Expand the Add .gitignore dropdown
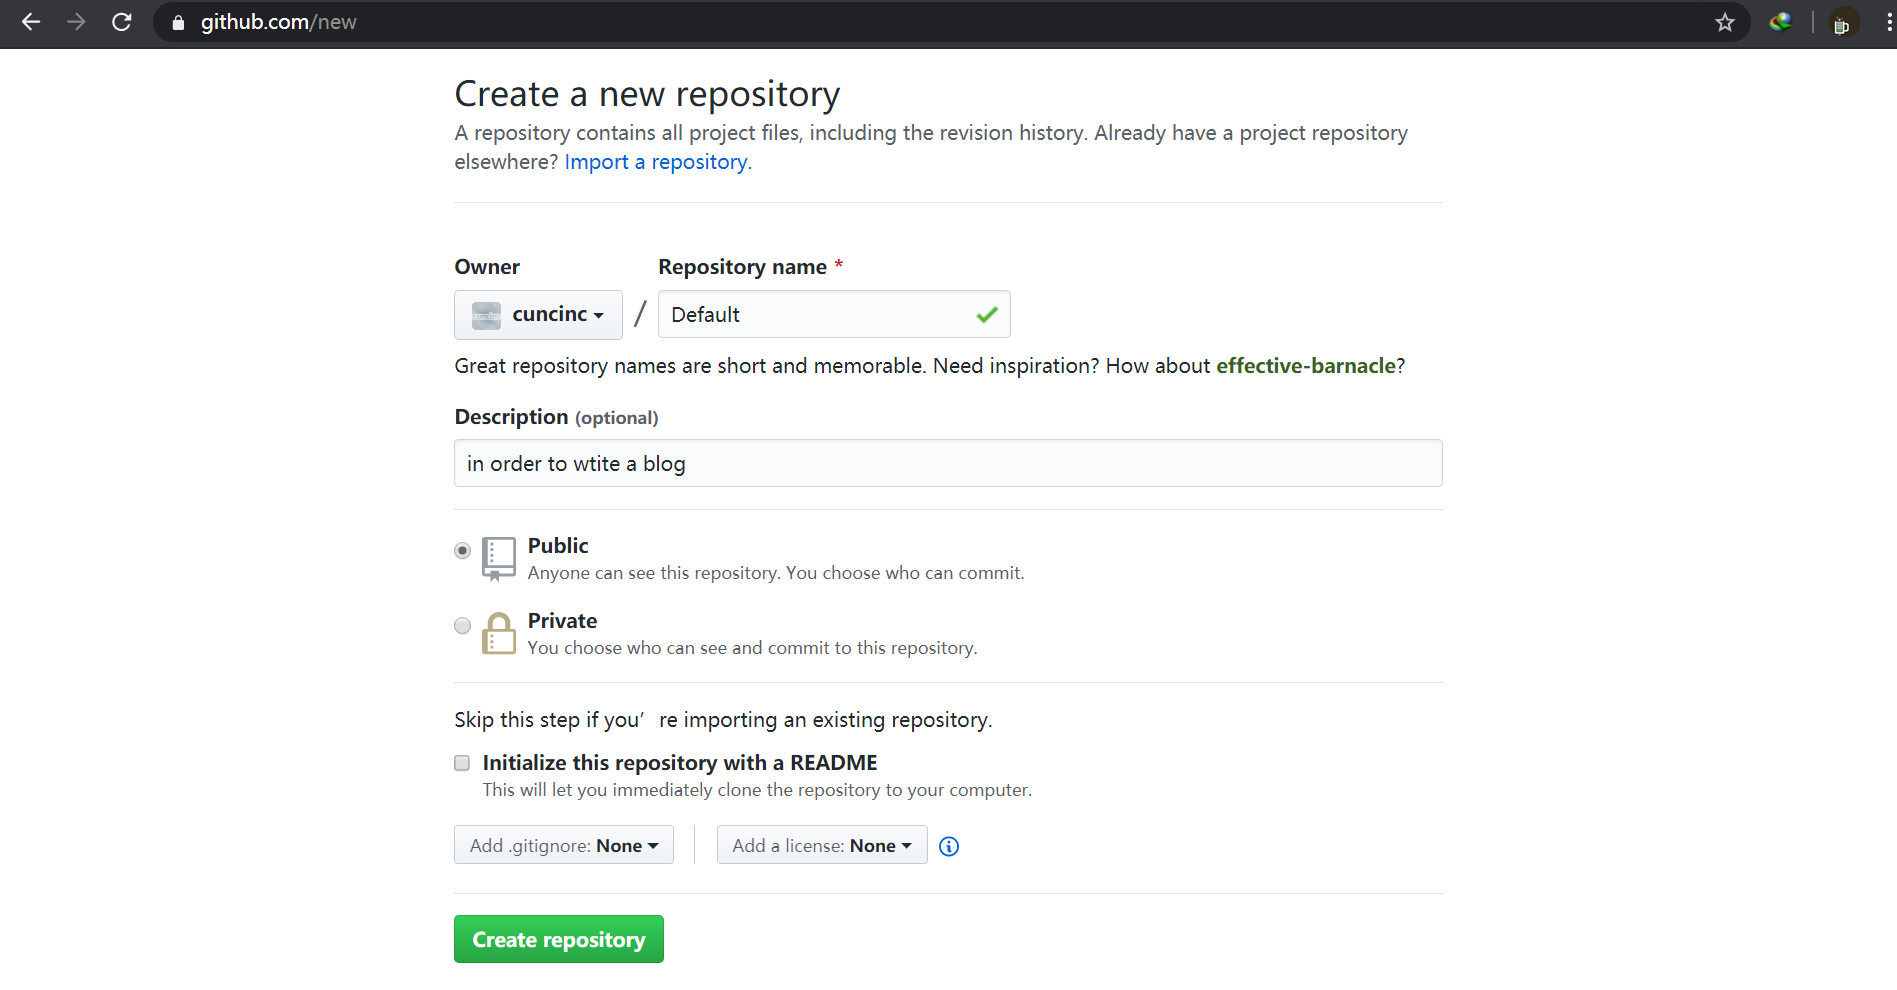The height and width of the screenshot is (990, 1897). tap(563, 845)
